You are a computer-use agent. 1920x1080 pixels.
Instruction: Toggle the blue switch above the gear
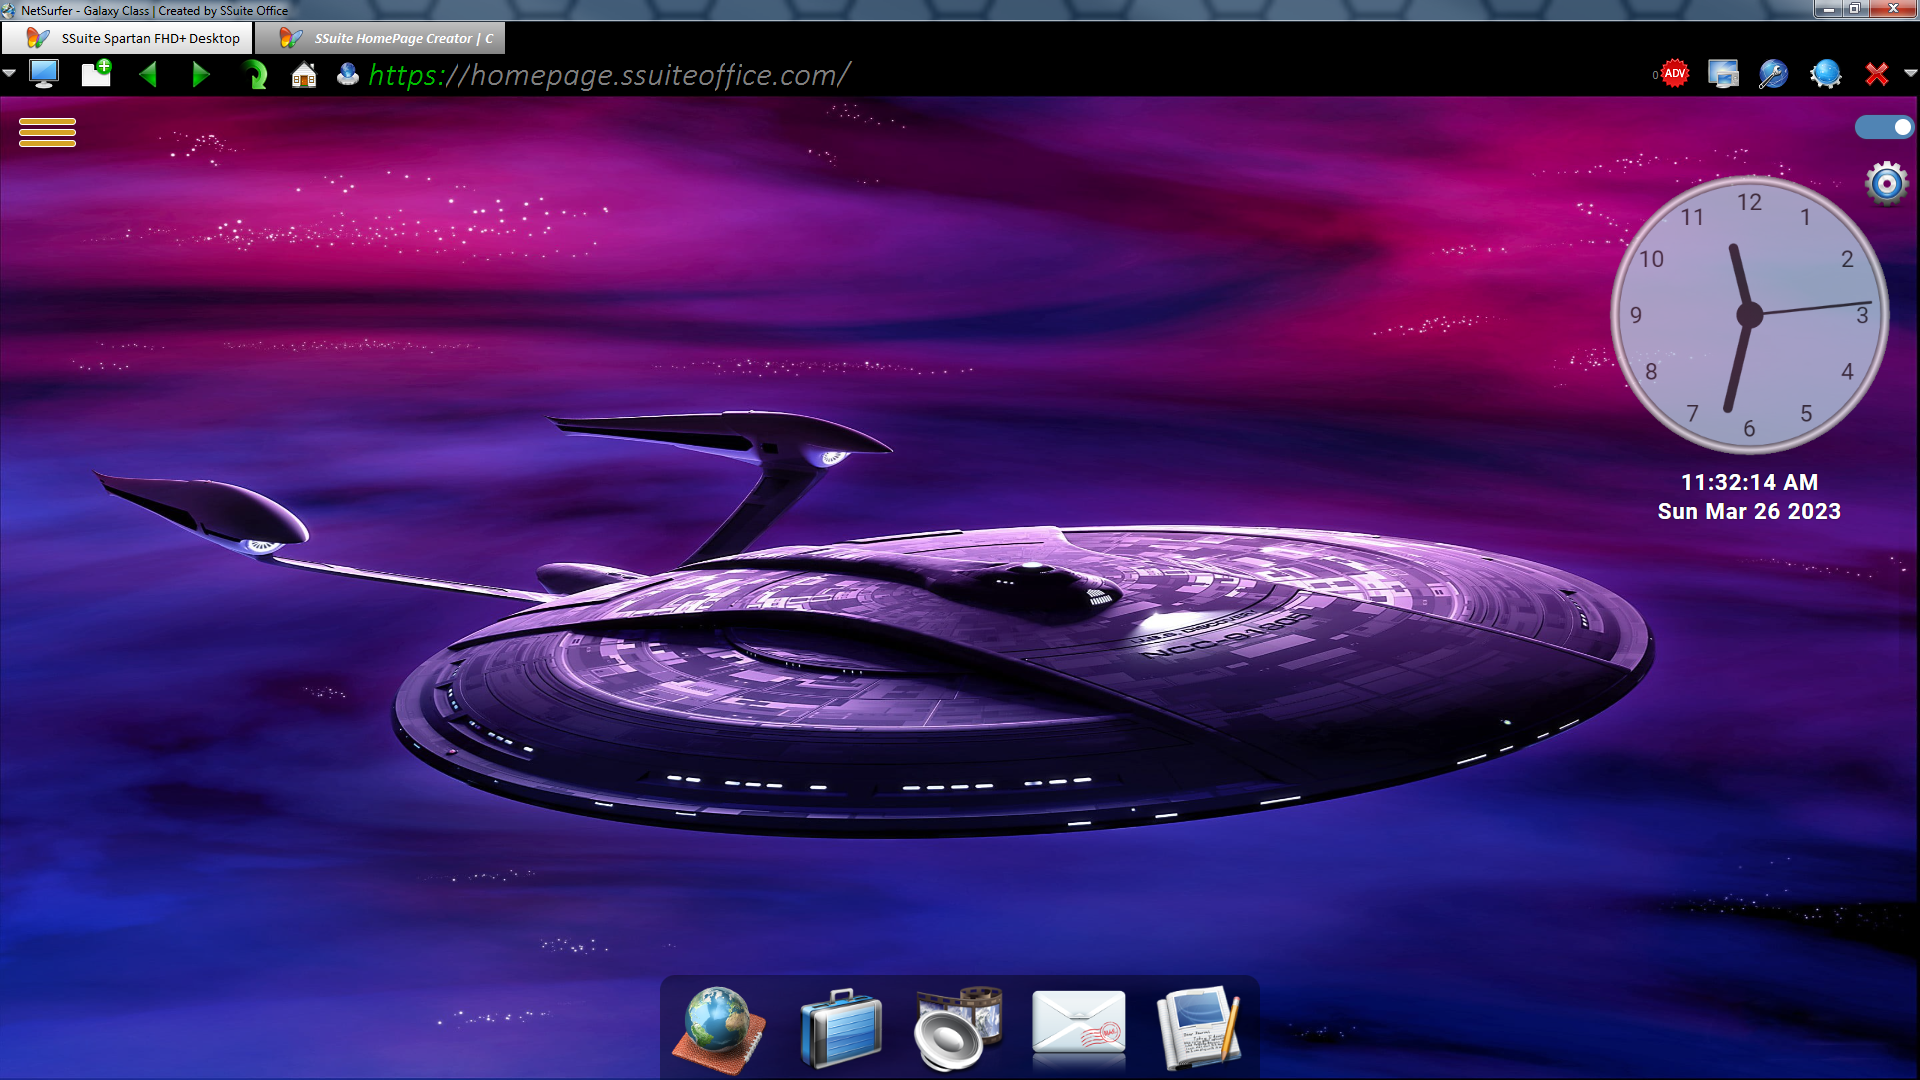(1884, 127)
